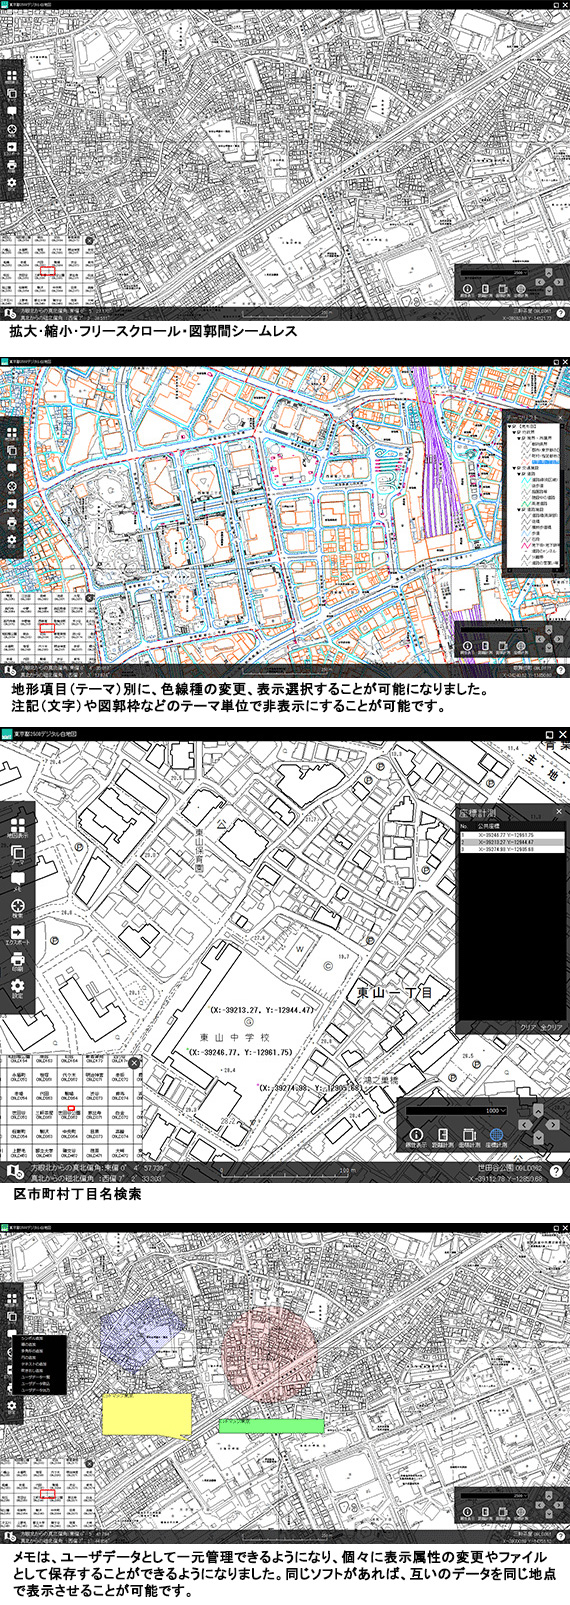The height and width of the screenshot is (1605, 570).
Task: Toggle 交通施設 checkbox in テーマリスト panel
Action: (x=519, y=468)
